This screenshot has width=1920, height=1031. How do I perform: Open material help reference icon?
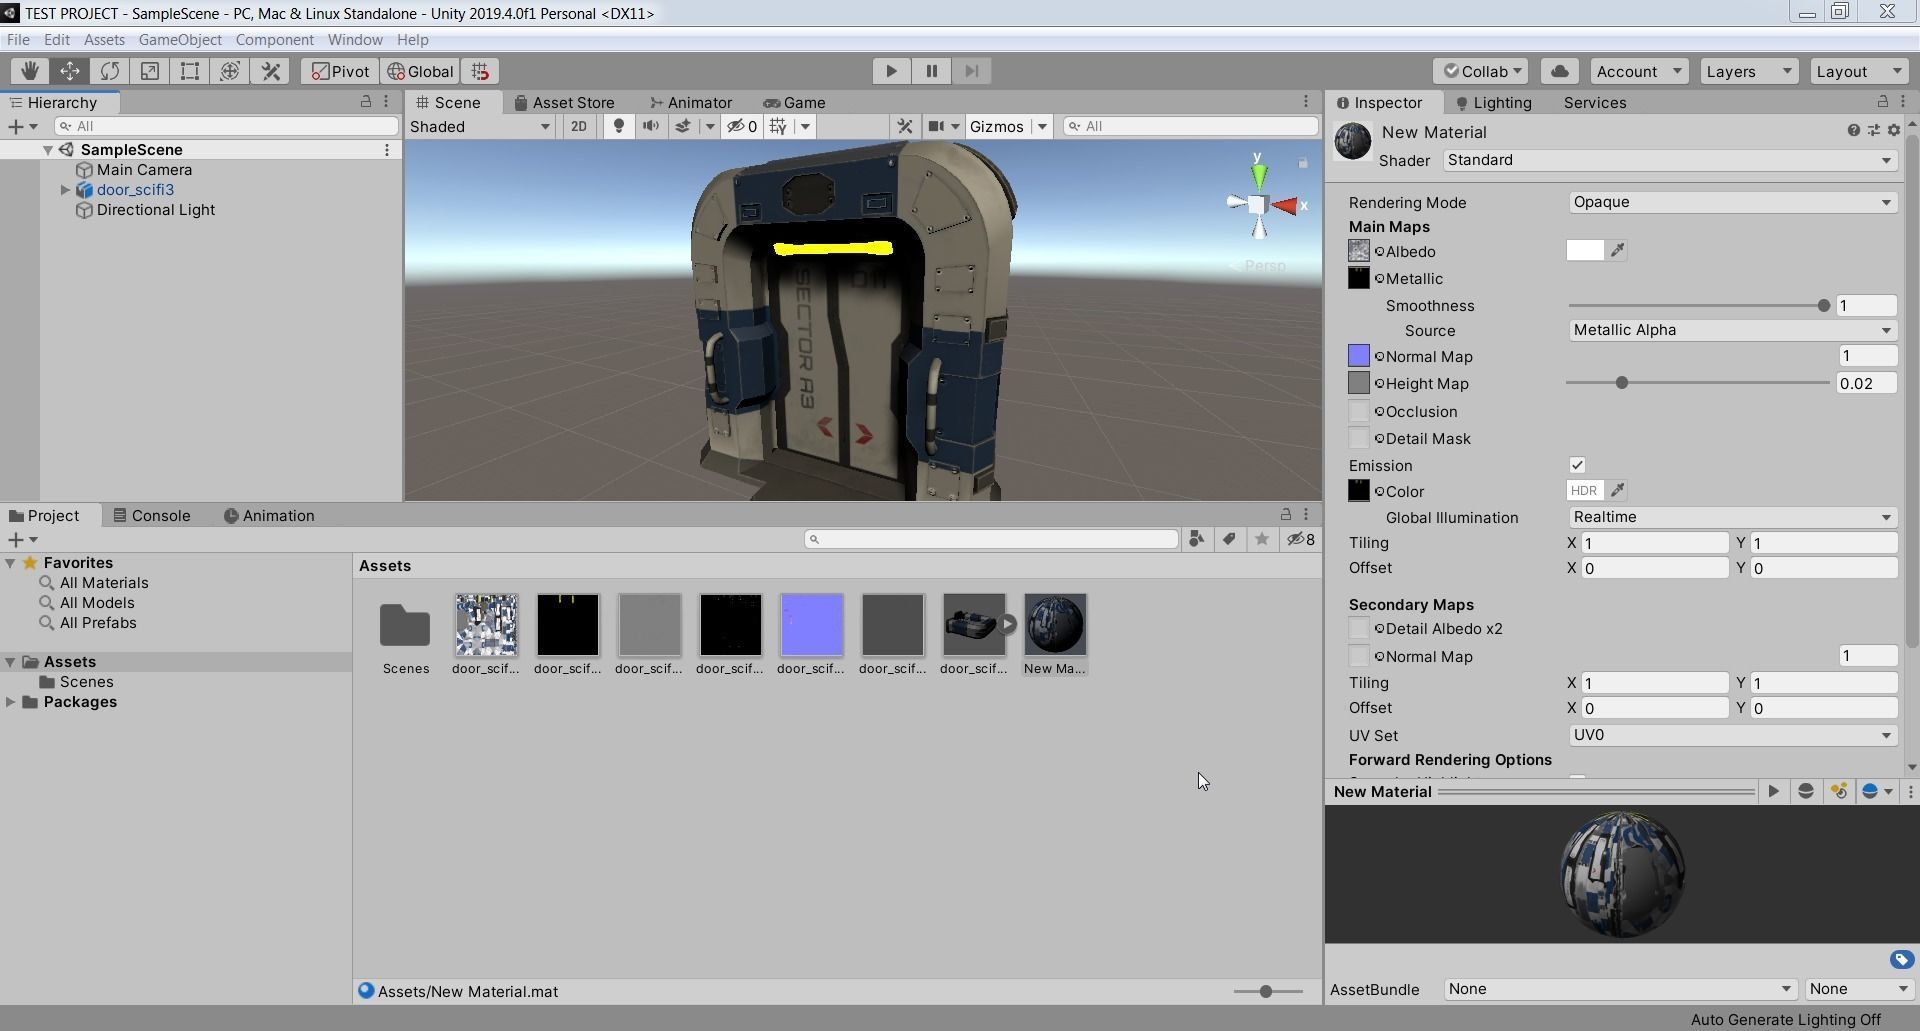click(x=1854, y=131)
